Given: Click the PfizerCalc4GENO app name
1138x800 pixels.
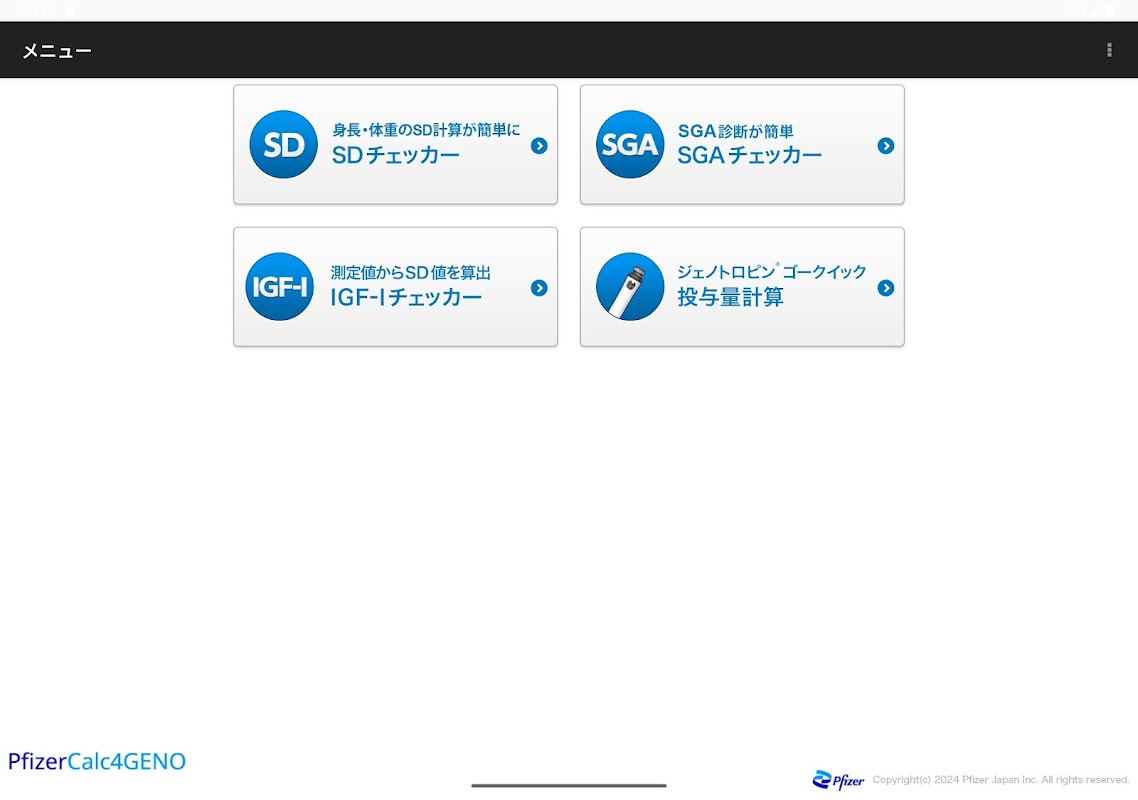Looking at the screenshot, I should pyautogui.click(x=97, y=761).
